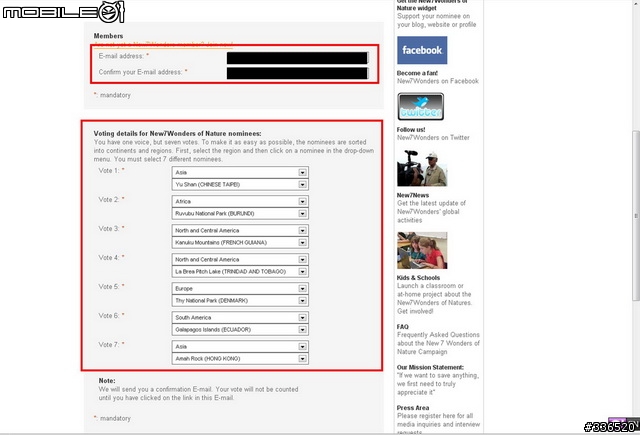The height and width of the screenshot is (435, 640).
Task: Open the Amah Rock nominee dropdown
Action: [240, 358]
